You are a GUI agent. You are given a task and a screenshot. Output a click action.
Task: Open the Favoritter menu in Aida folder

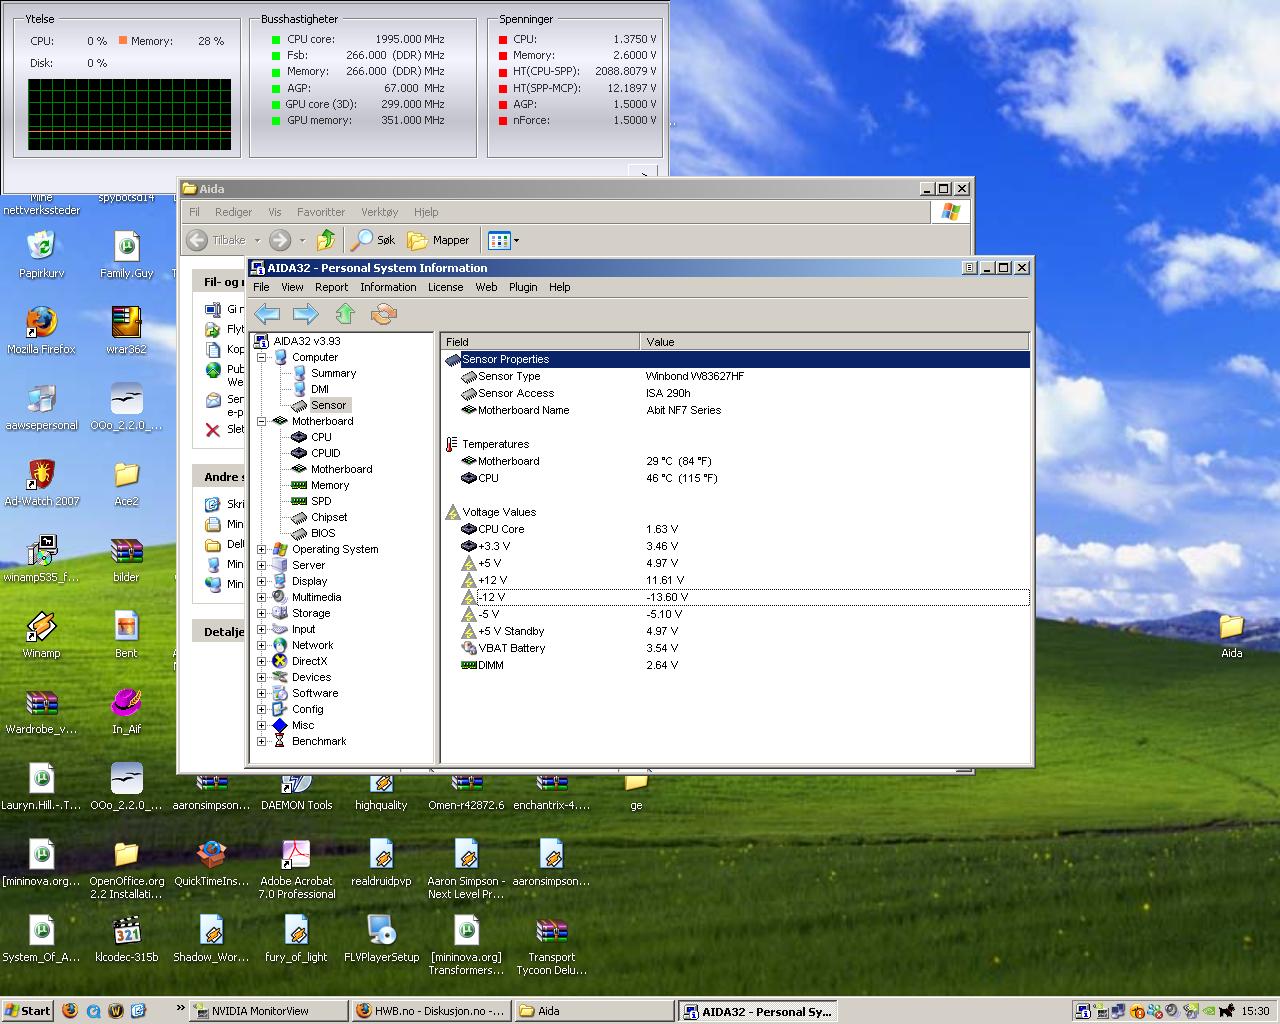[321, 212]
